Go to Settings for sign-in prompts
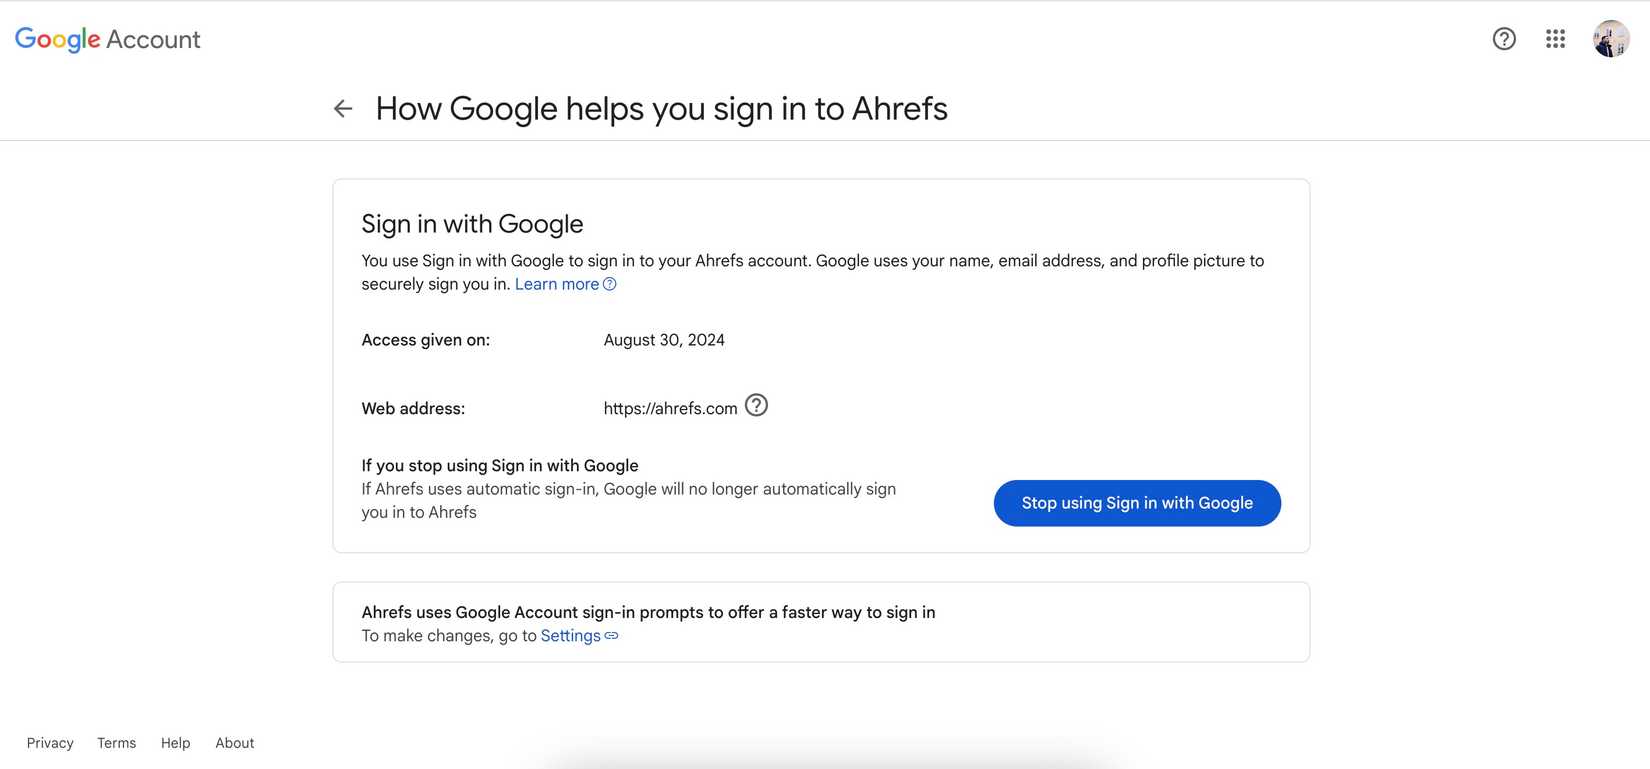This screenshot has width=1650, height=769. click(x=570, y=635)
